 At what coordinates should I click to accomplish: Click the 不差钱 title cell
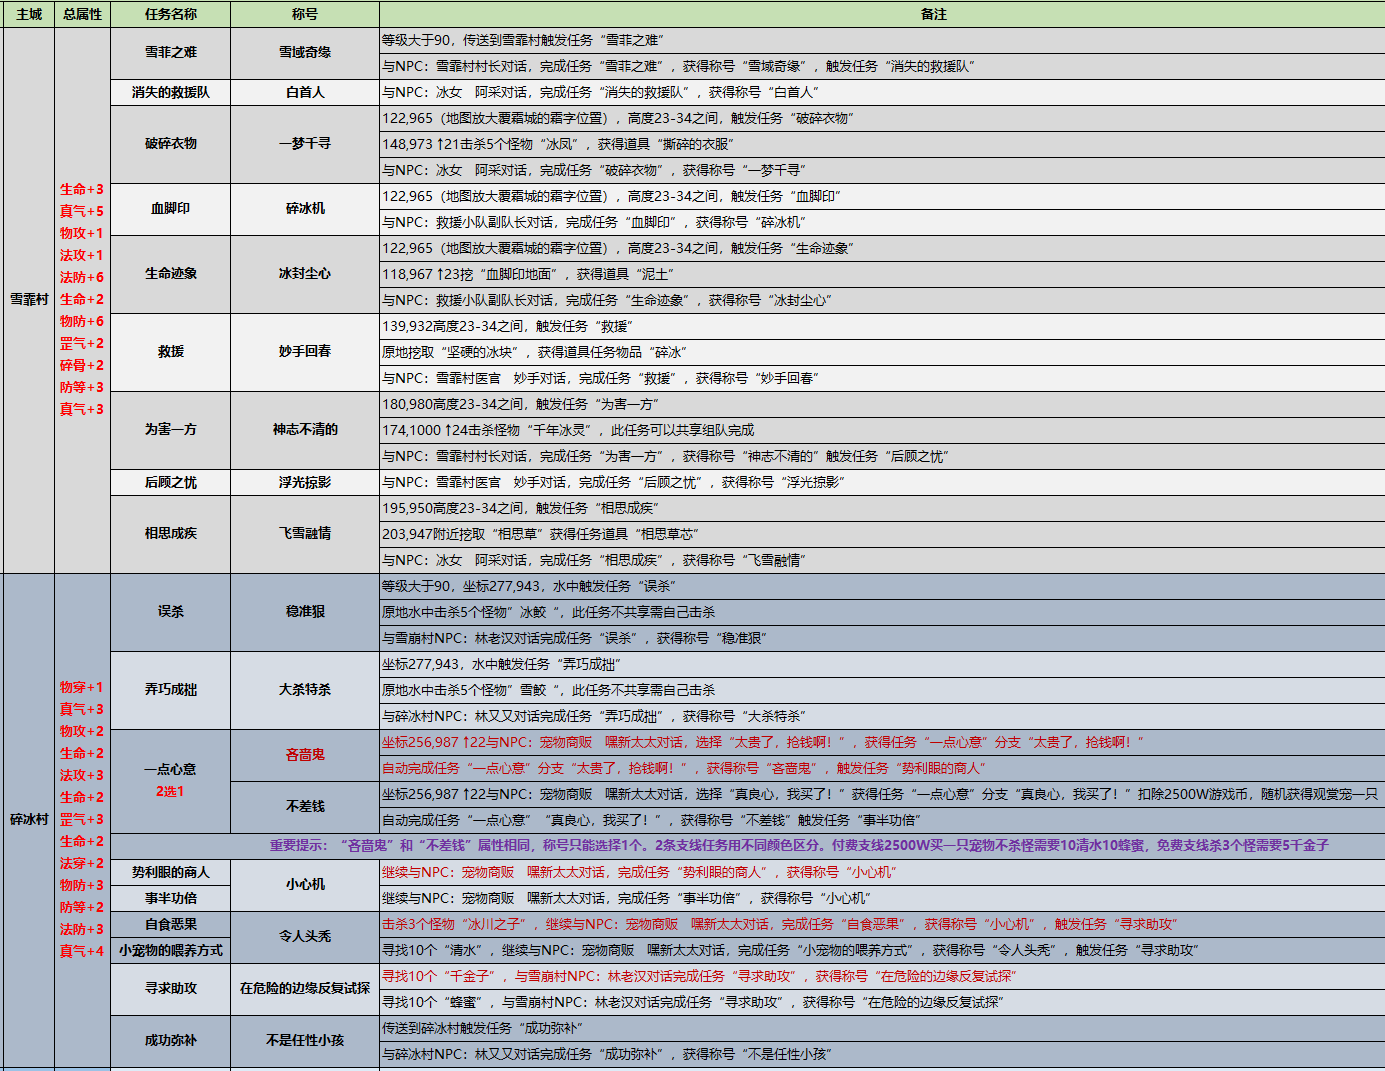point(305,807)
